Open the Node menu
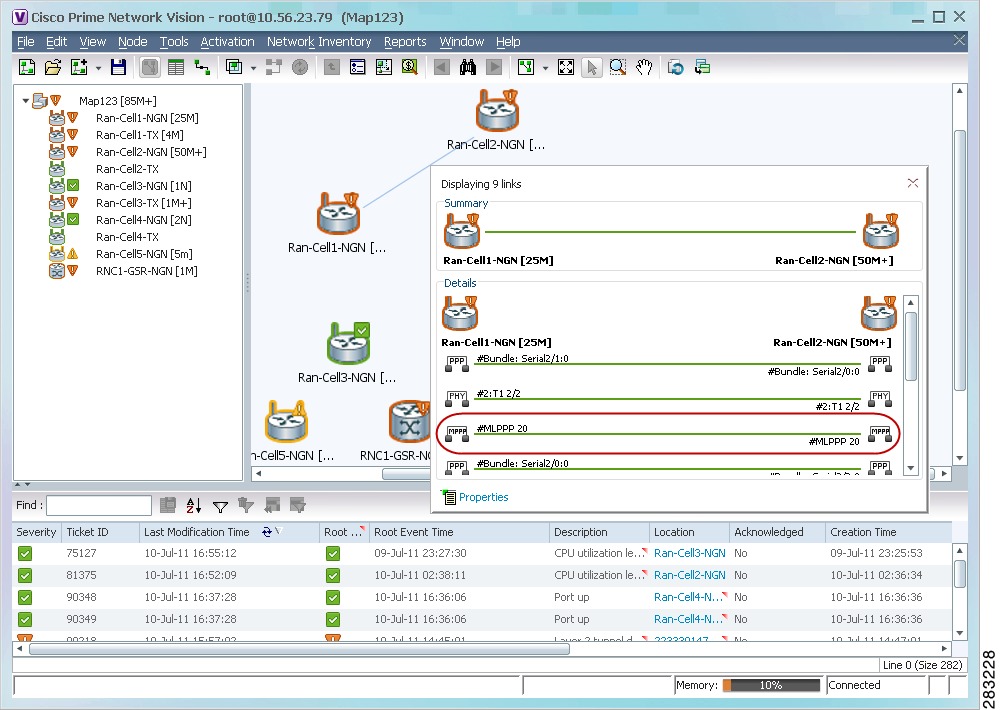 coord(133,41)
